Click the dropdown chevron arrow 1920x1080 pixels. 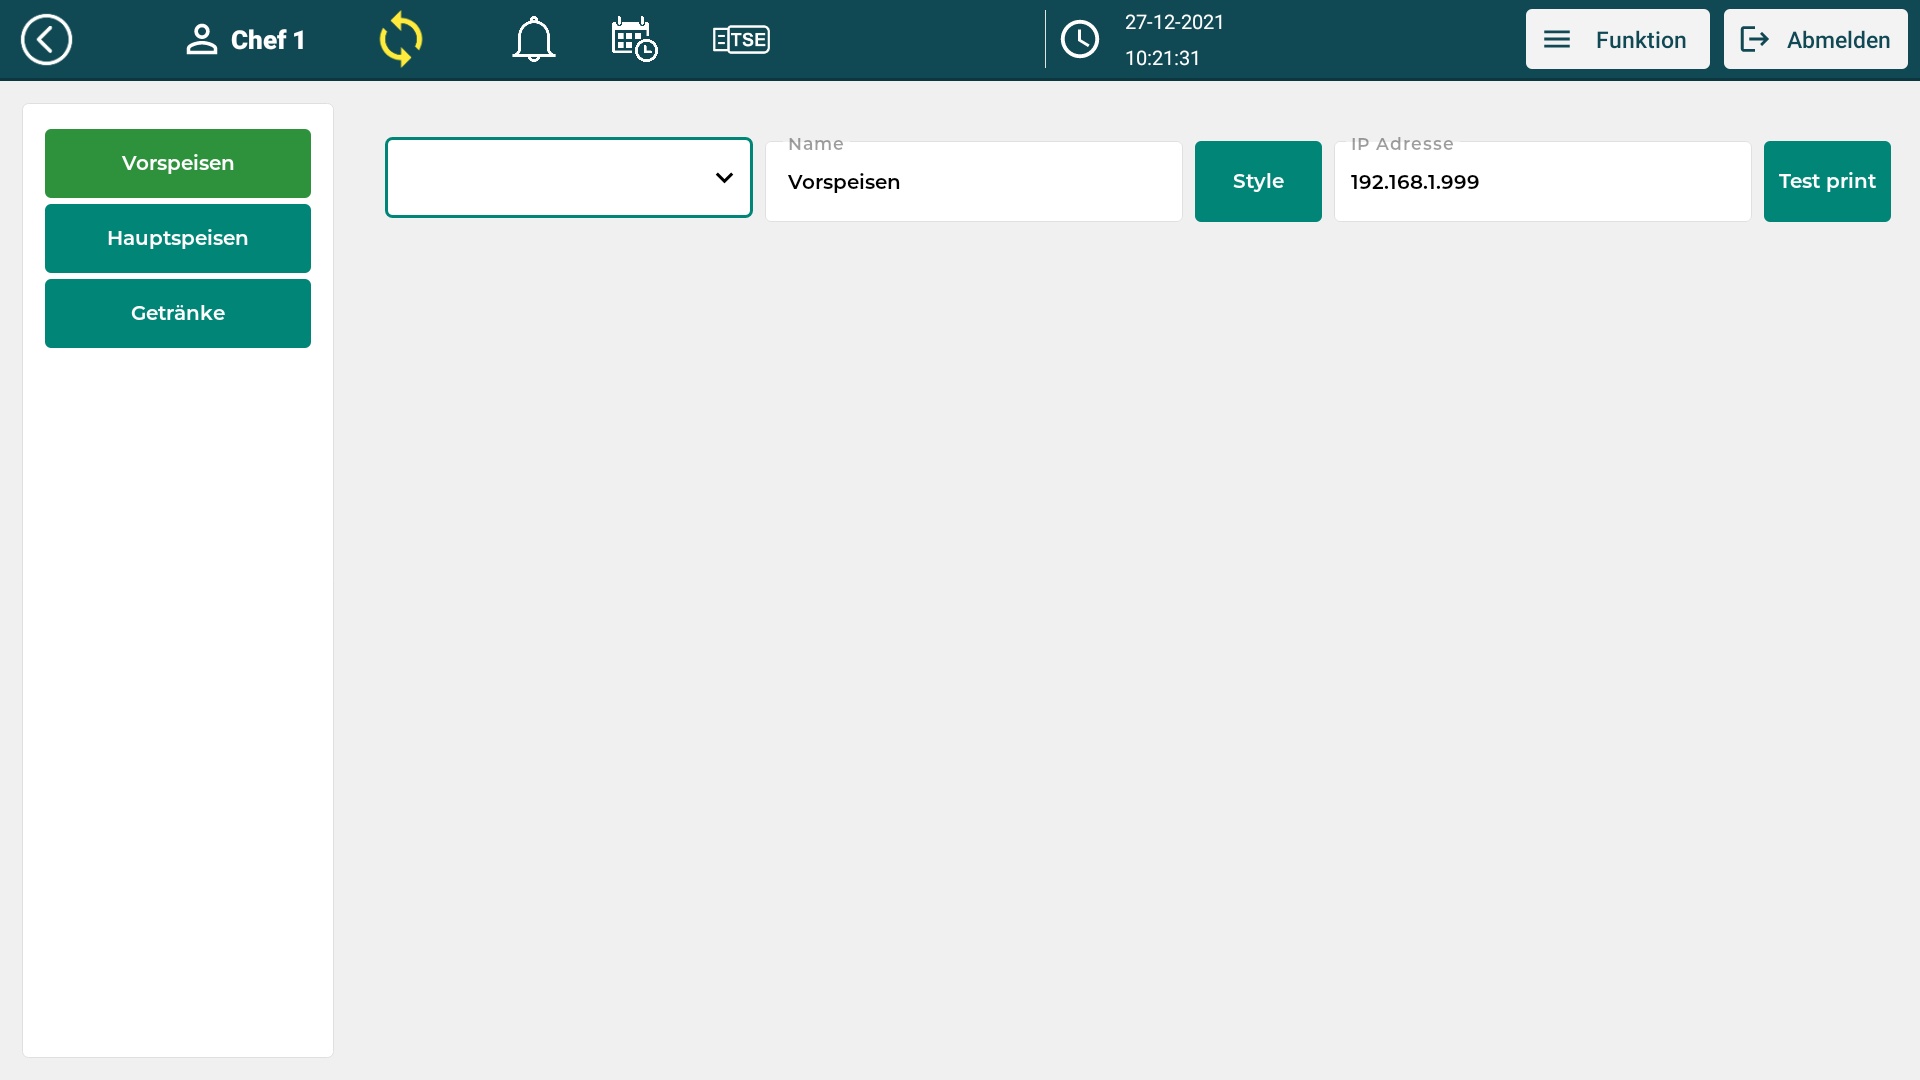pyautogui.click(x=724, y=178)
